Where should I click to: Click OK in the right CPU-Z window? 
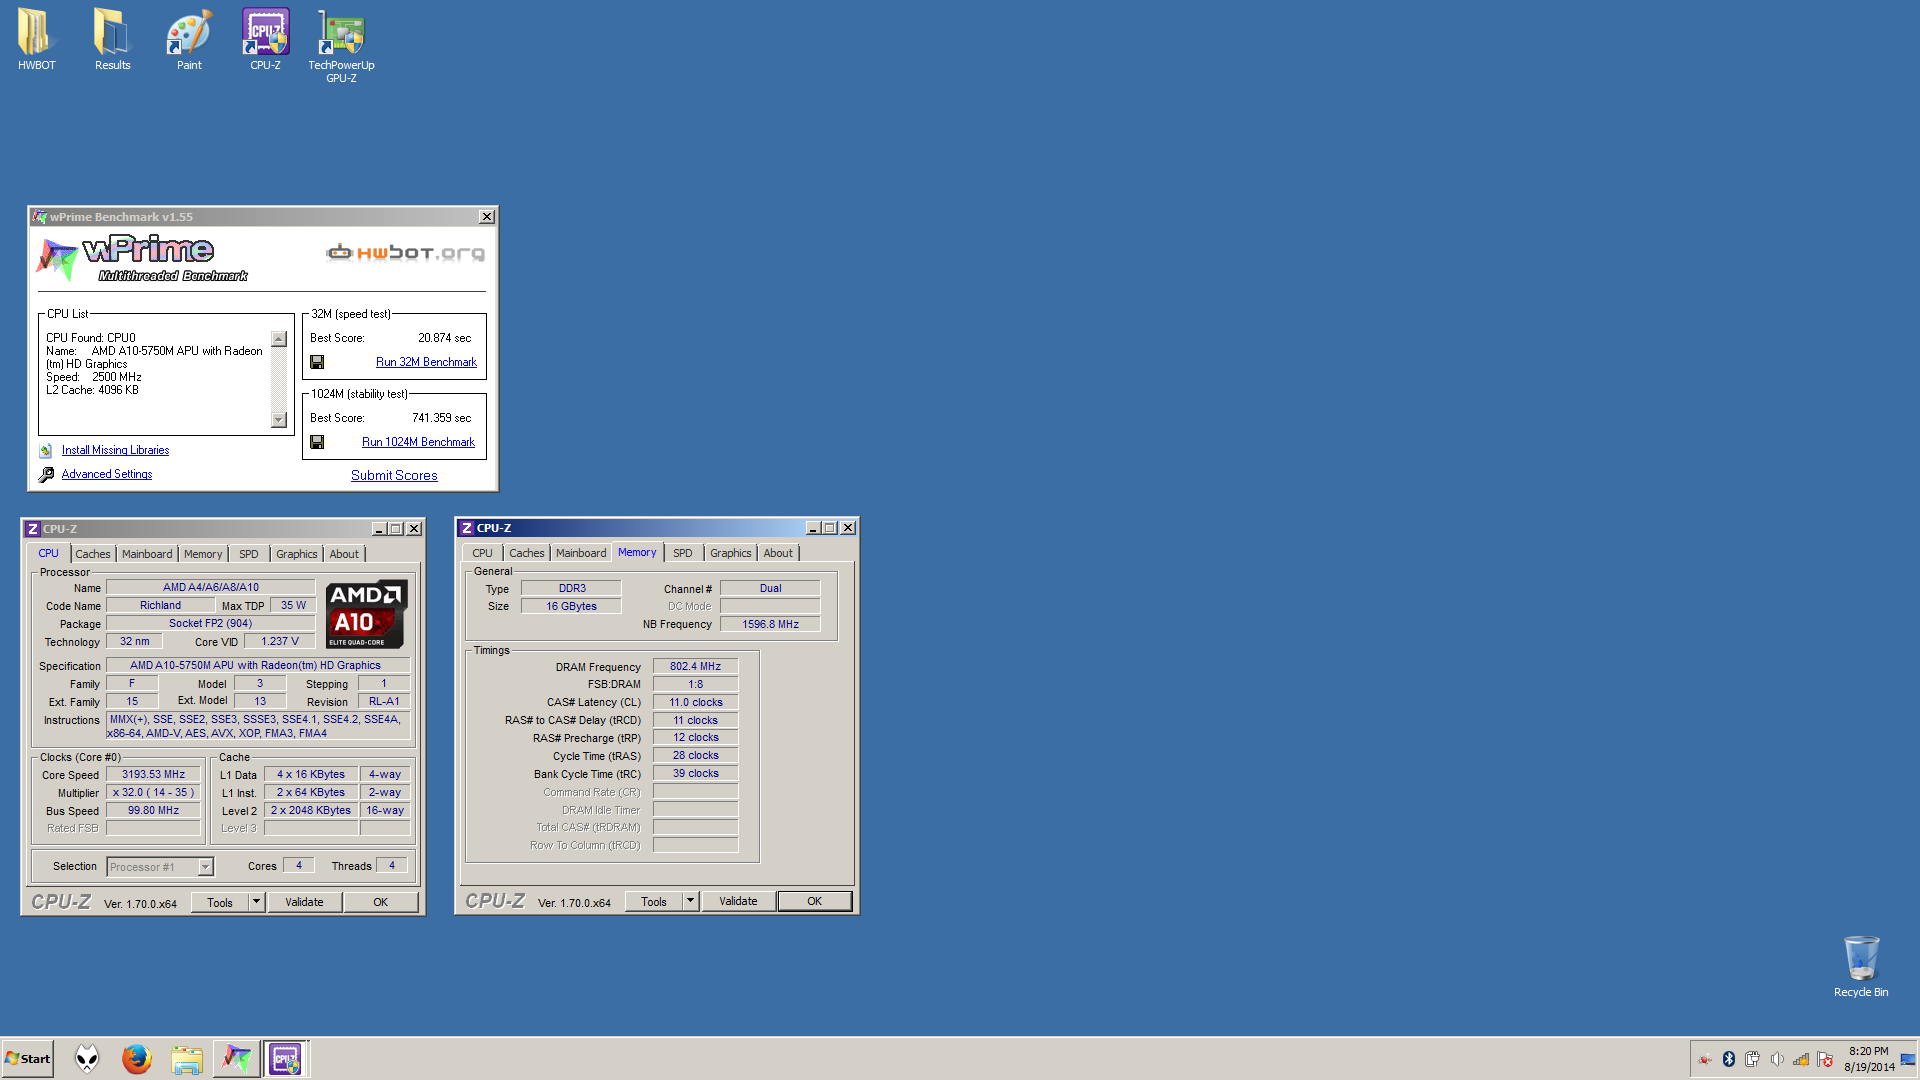tap(815, 901)
